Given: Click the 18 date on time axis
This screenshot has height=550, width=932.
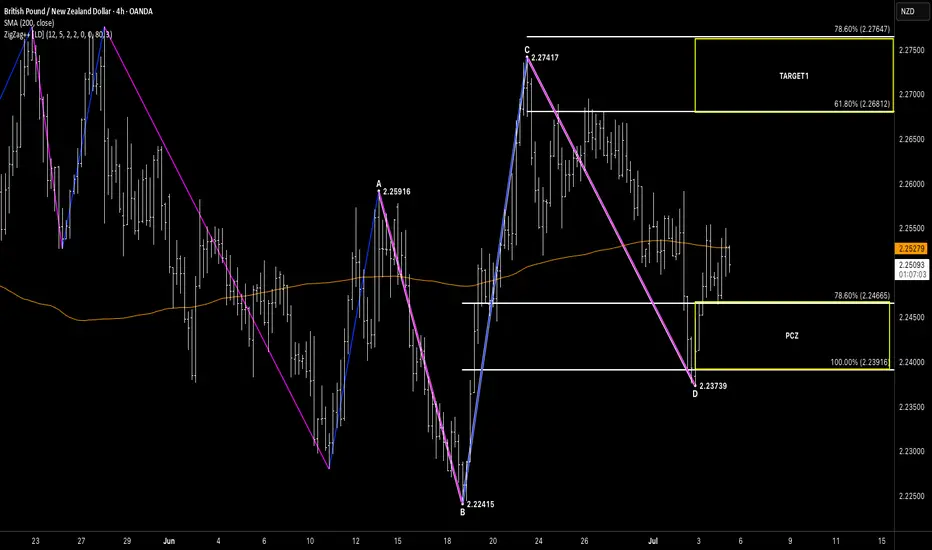Looking at the screenshot, I should tap(447, 541).
